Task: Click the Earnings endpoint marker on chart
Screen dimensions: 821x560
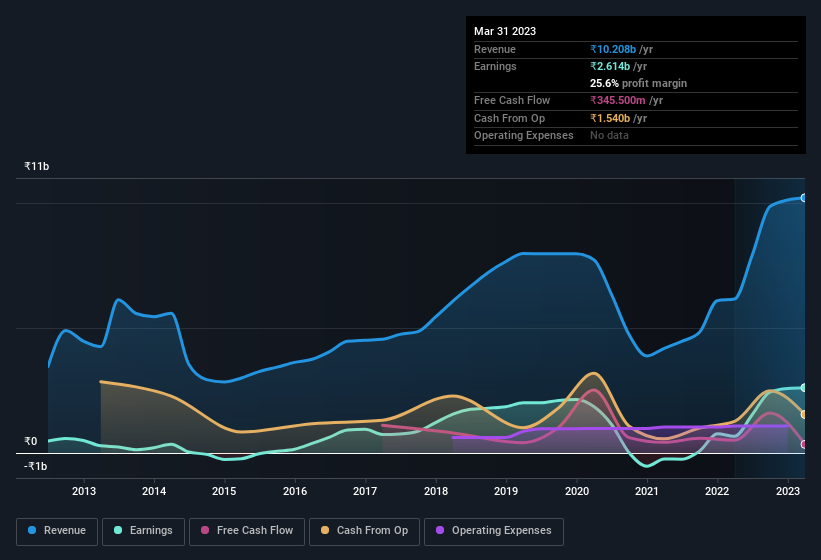Action: [x=804, y=388]
